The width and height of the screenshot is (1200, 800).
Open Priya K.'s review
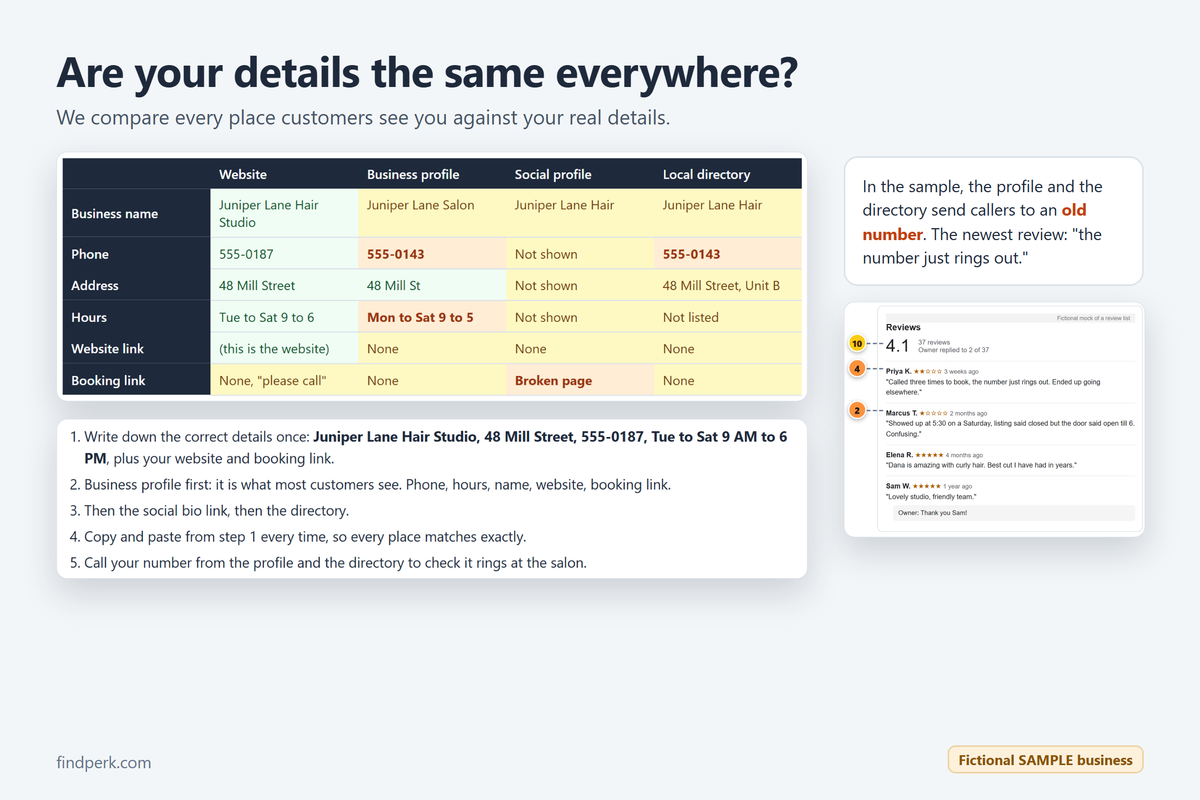point(1010,382)
